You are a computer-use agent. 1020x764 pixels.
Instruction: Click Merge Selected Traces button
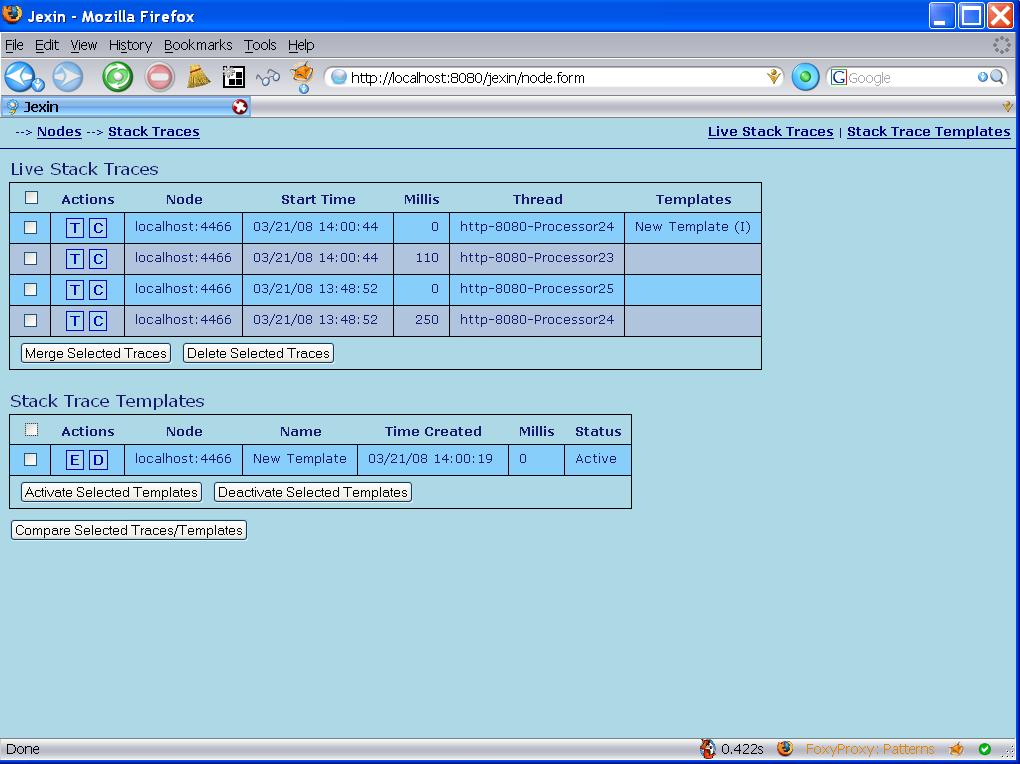[96, 353]
